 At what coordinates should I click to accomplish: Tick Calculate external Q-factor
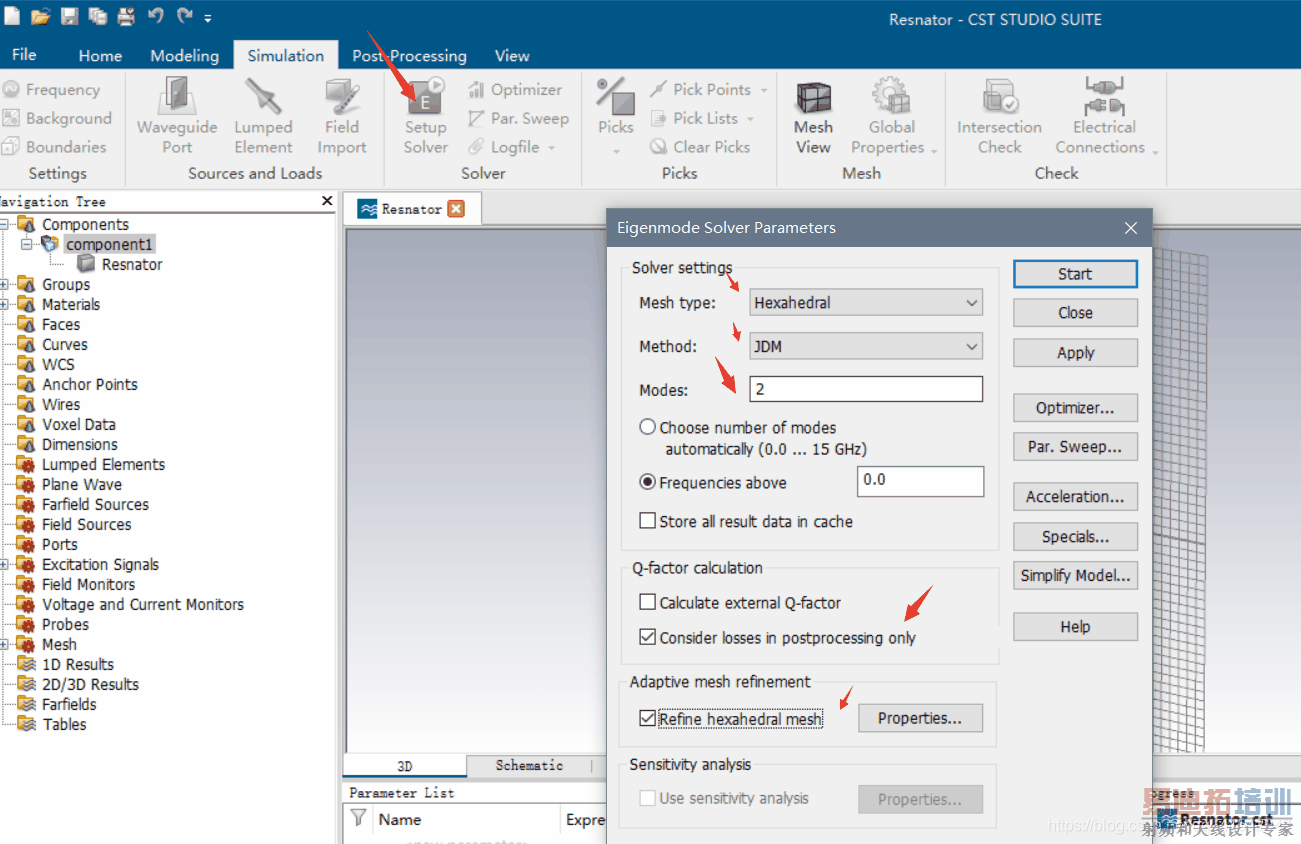pyautogui.click(x=648, y=603)
